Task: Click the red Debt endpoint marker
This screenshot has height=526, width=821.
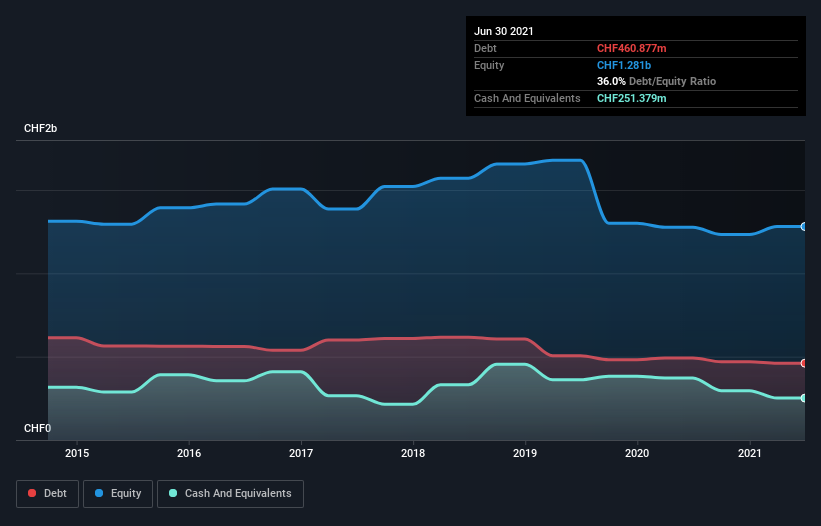Action: 803,363
